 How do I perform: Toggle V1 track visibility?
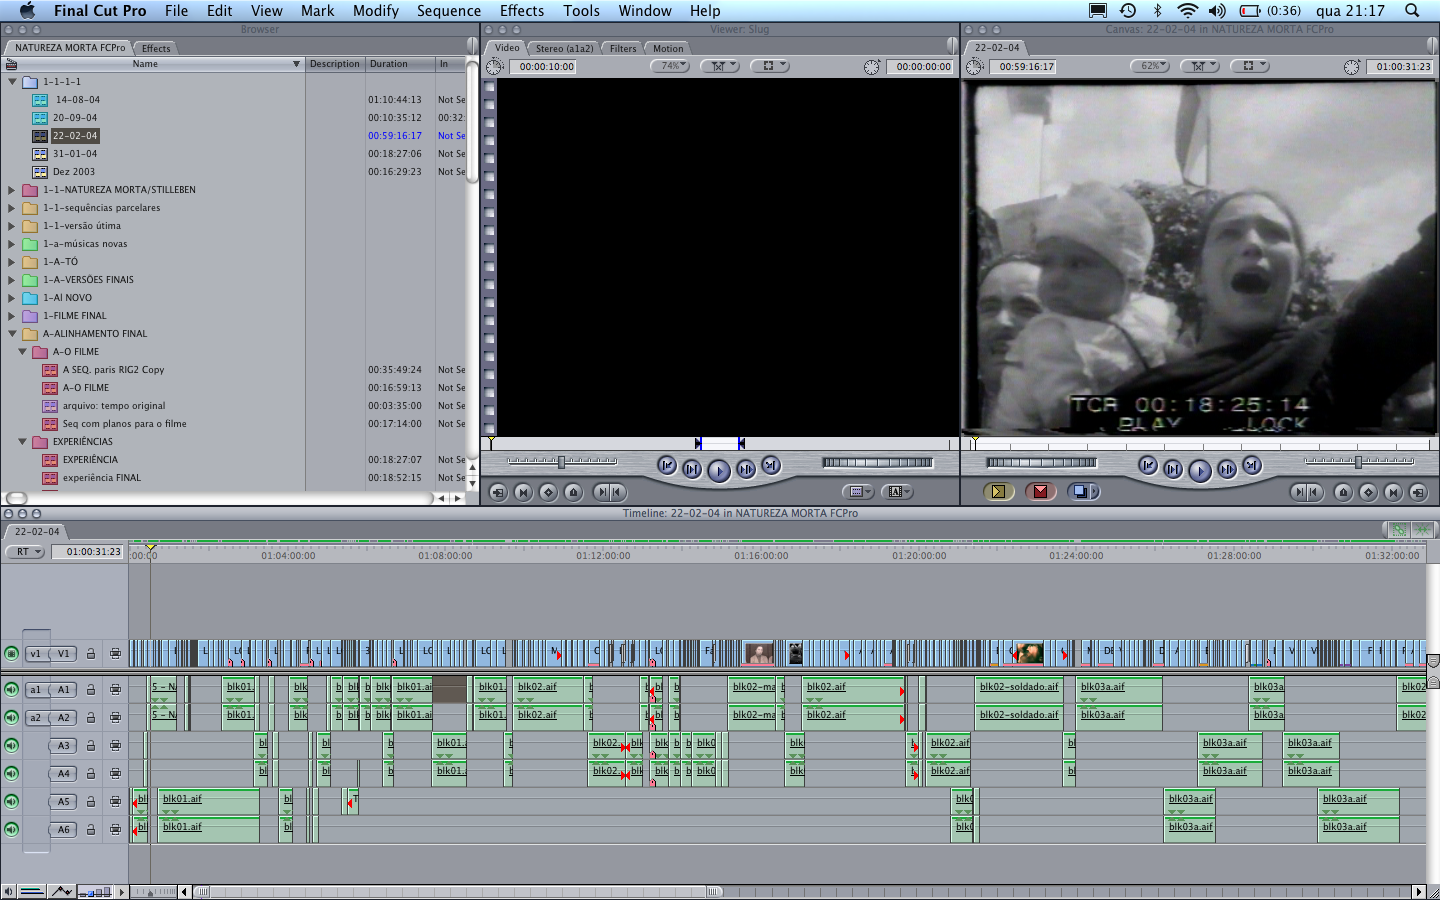click(x=11, y=653)
